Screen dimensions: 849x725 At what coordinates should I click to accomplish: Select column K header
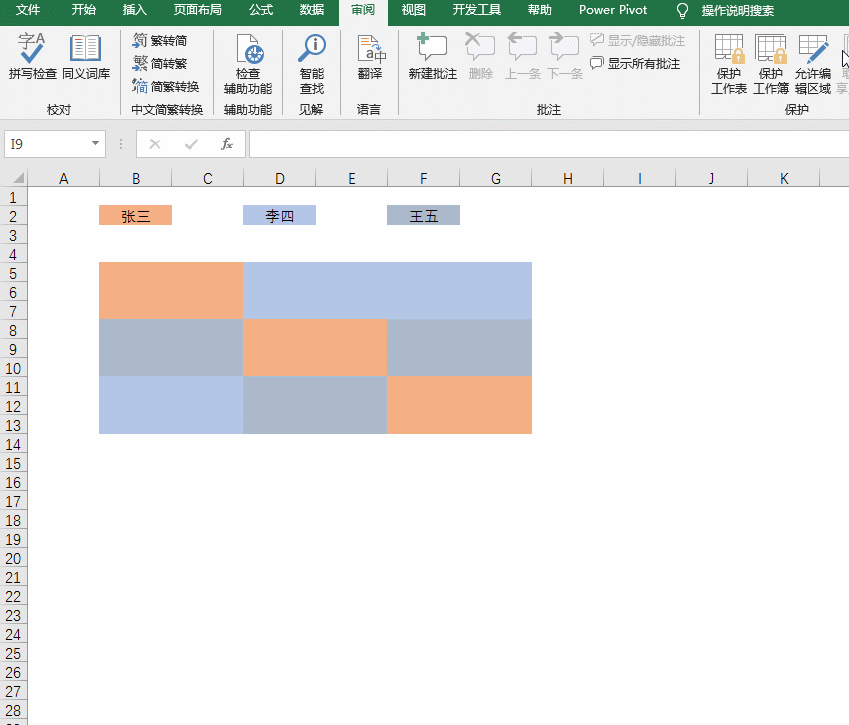pos(783,178)
